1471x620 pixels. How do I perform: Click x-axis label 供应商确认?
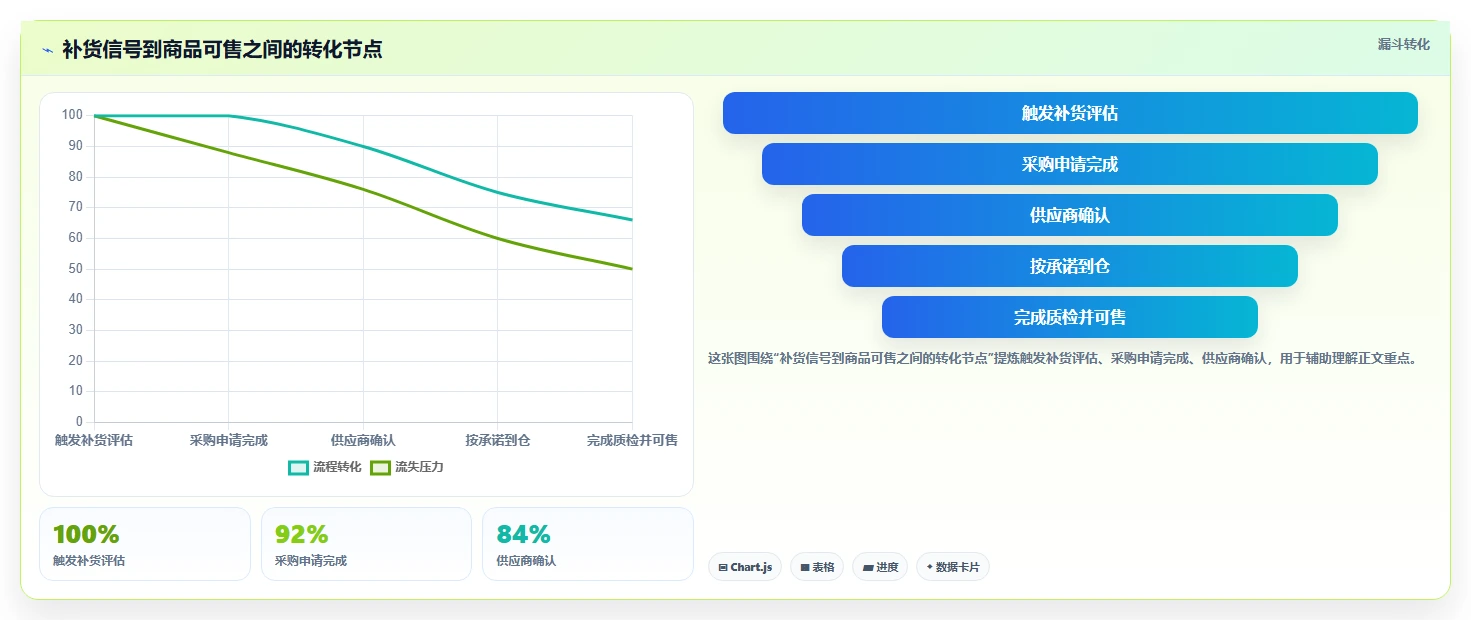(x=363, y=440)
